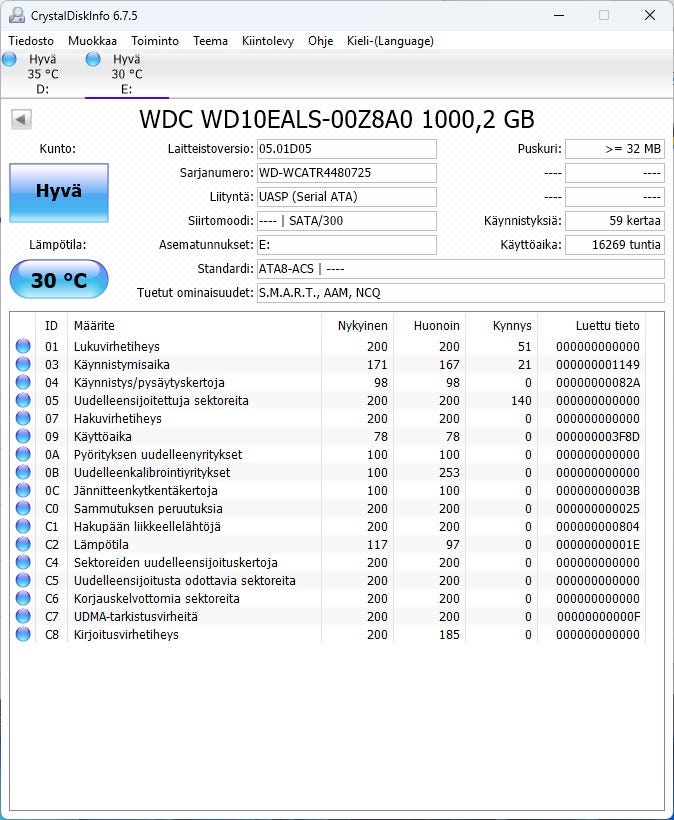Viewport: 674px width, 820px height.
Task: Select worst value 185
Action: (449, 635)
